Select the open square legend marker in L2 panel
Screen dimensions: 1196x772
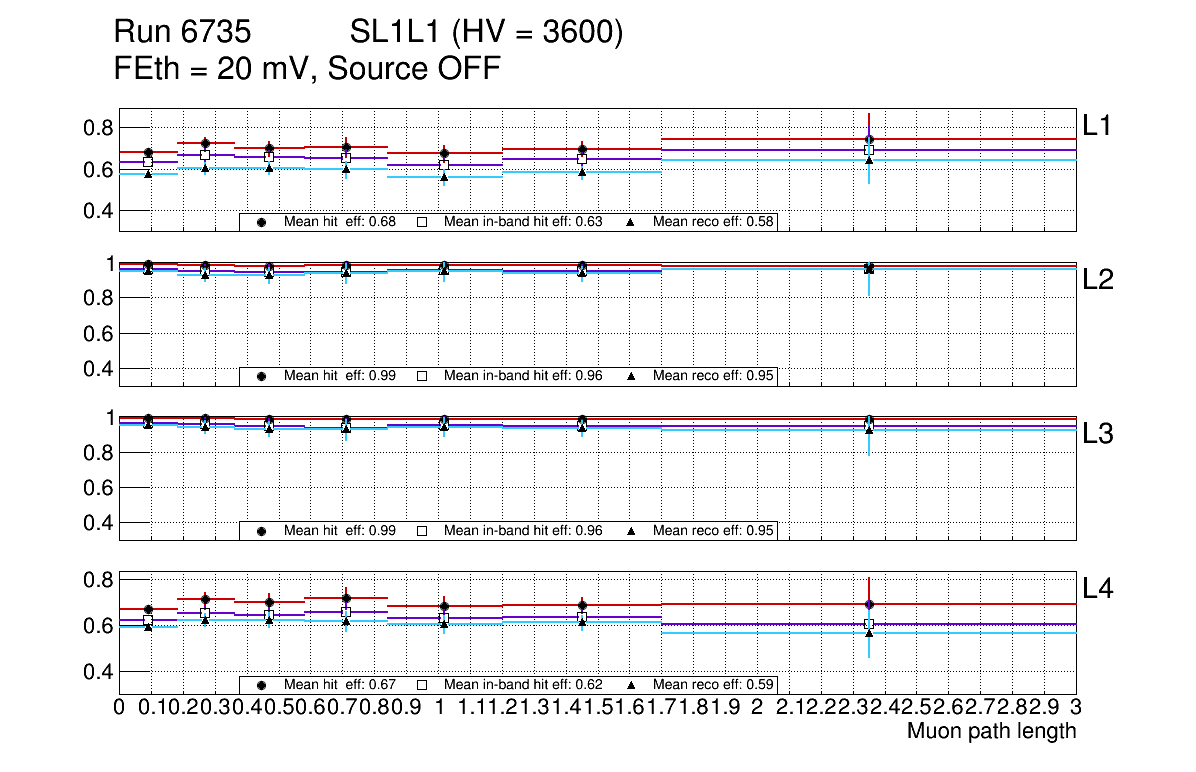click(x=422, y=376)
